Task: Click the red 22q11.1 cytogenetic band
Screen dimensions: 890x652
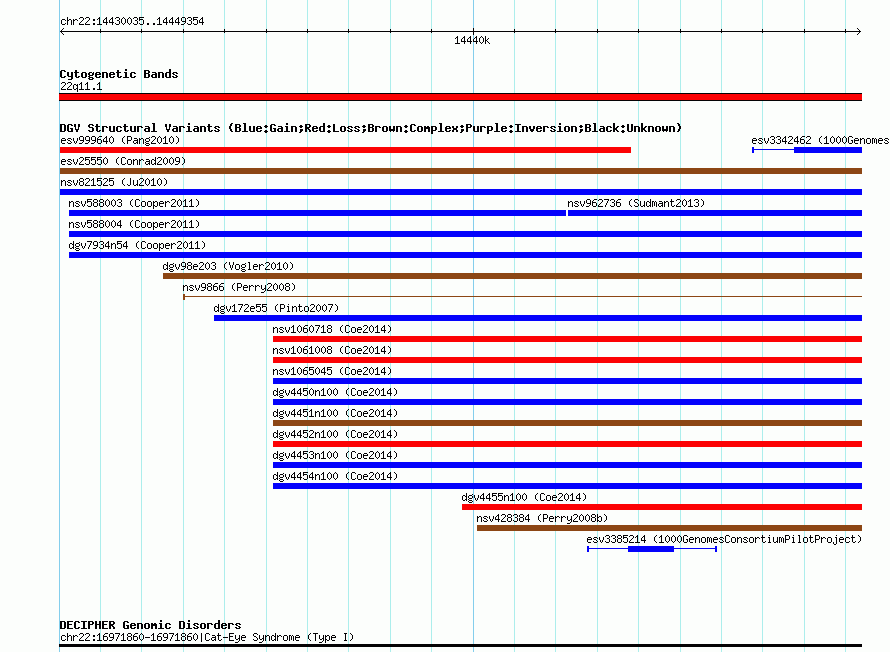Action: click(x=461, y=97)
